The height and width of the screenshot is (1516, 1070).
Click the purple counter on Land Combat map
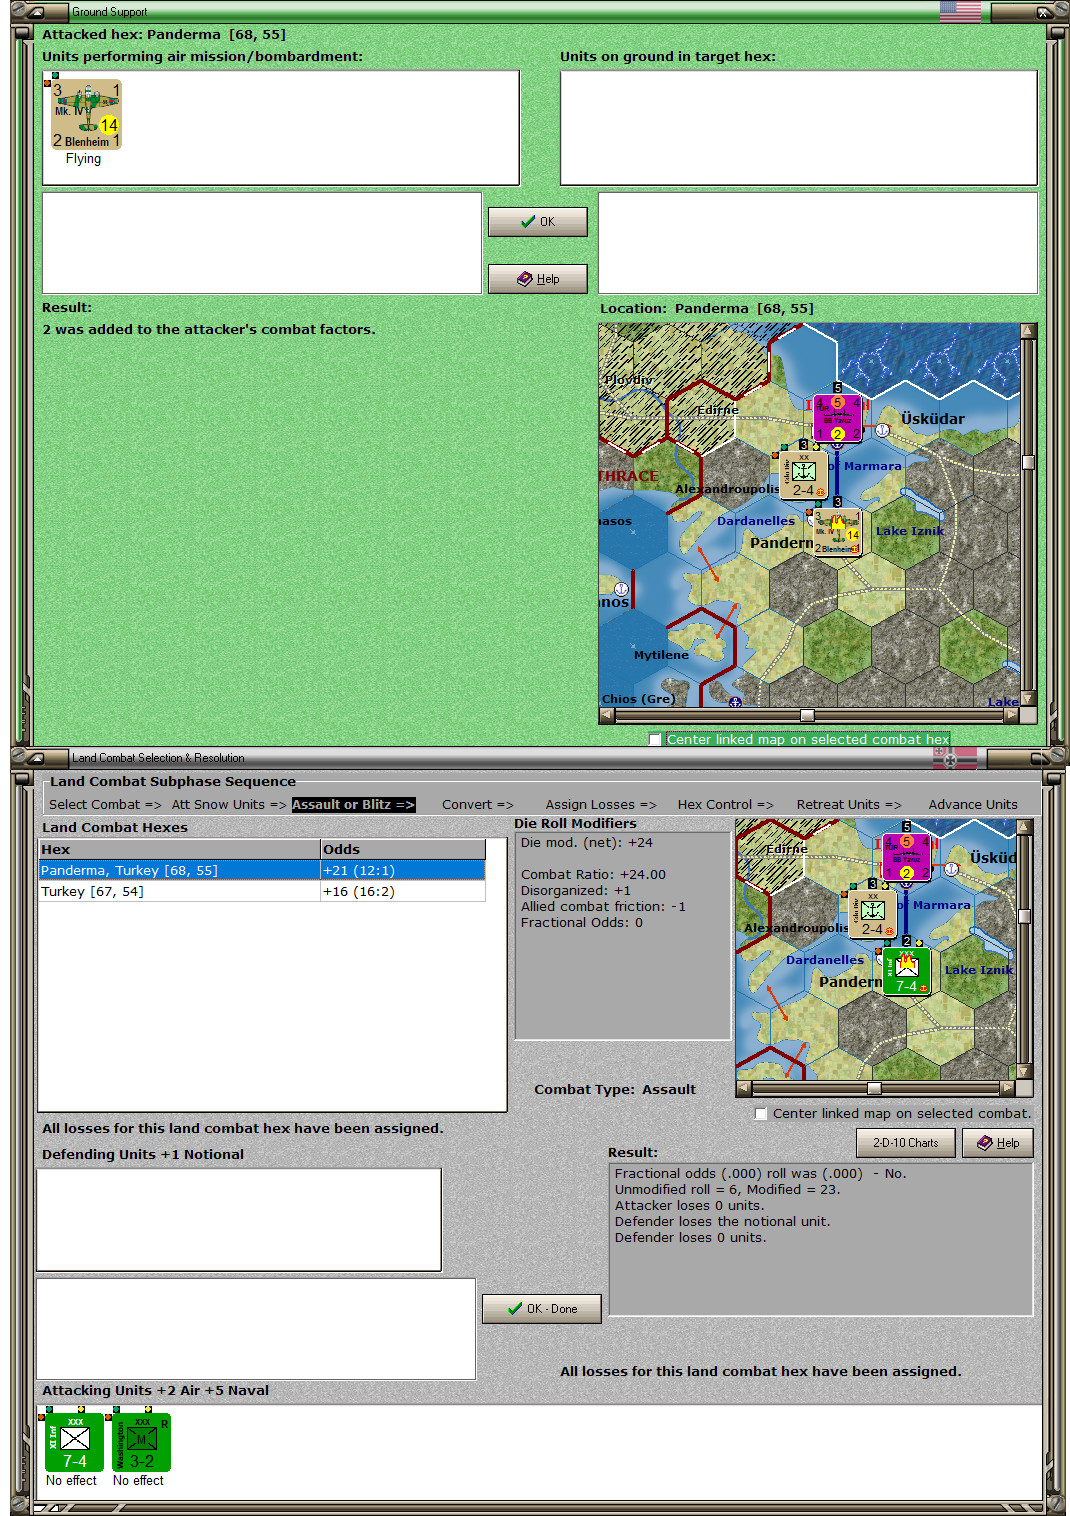point(906,857)
